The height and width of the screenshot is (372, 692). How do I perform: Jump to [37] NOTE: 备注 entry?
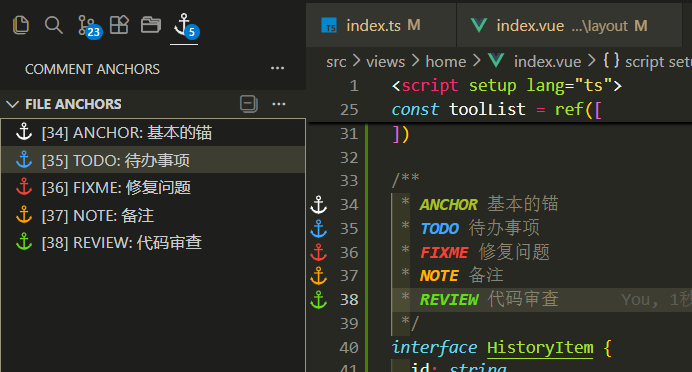pos(153,215)
